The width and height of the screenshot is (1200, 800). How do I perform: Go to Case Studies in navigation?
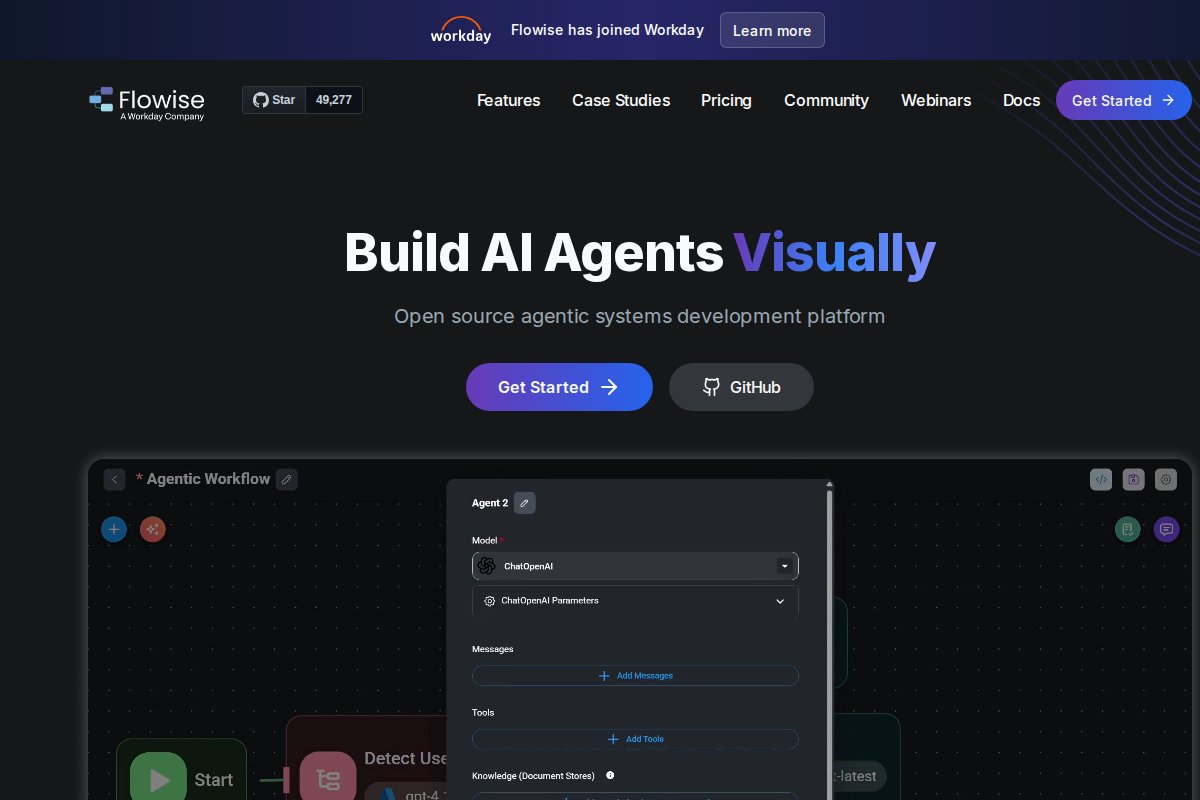click(x=621, y=100)
